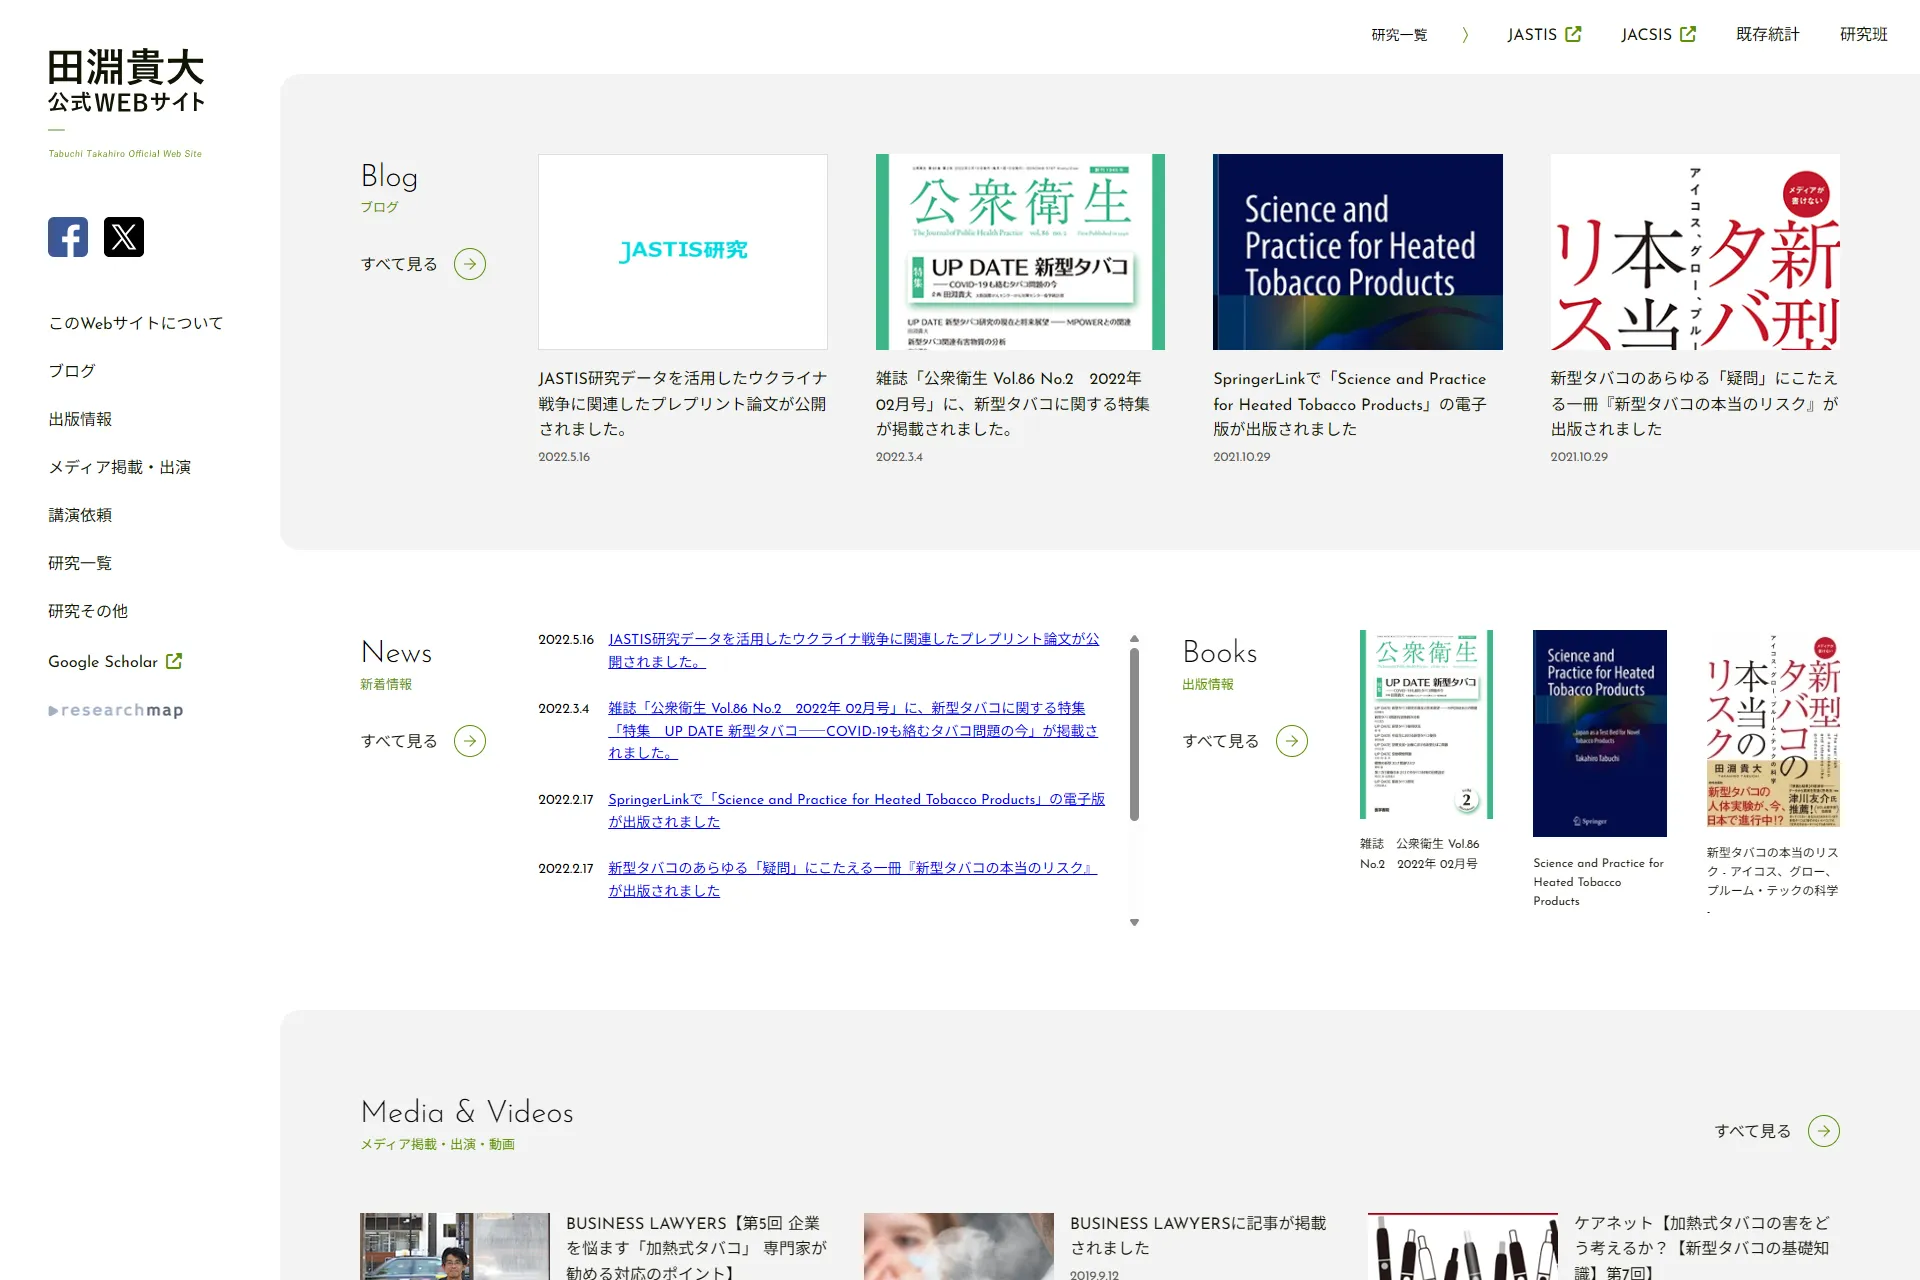Screen dimensions: 1920x1280
Task: Click the Media & Videos section heading
Action: pyautogui.click(x=467, y=1112)
